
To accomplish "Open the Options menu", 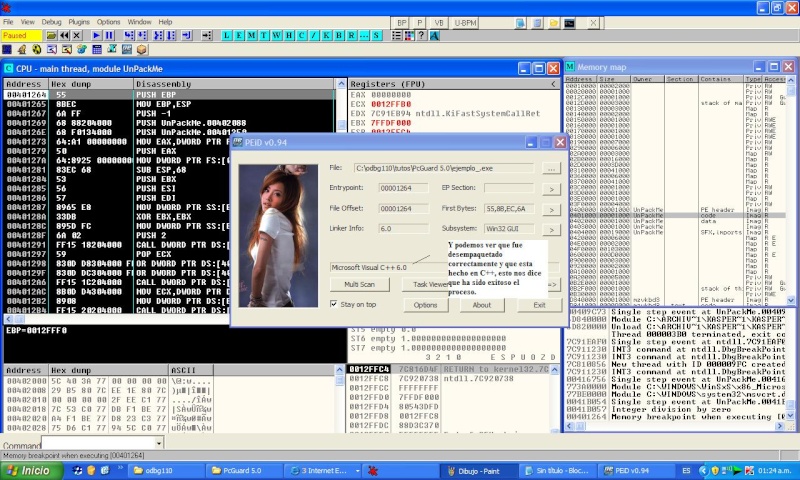I will pyautogui.click(x=109, y=22).
